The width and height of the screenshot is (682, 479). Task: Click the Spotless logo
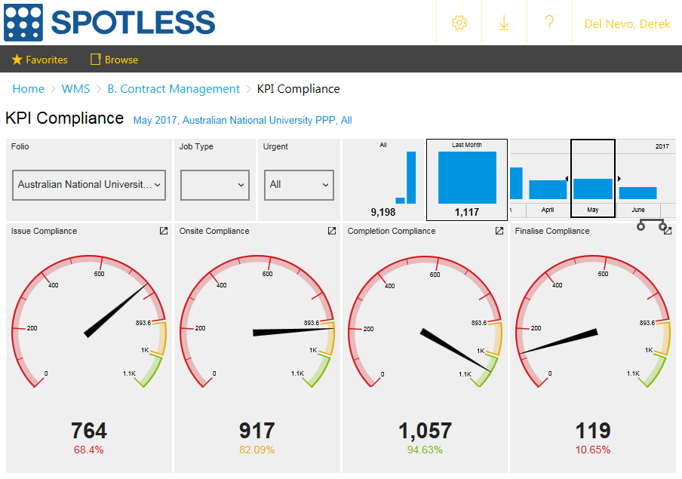109,22
